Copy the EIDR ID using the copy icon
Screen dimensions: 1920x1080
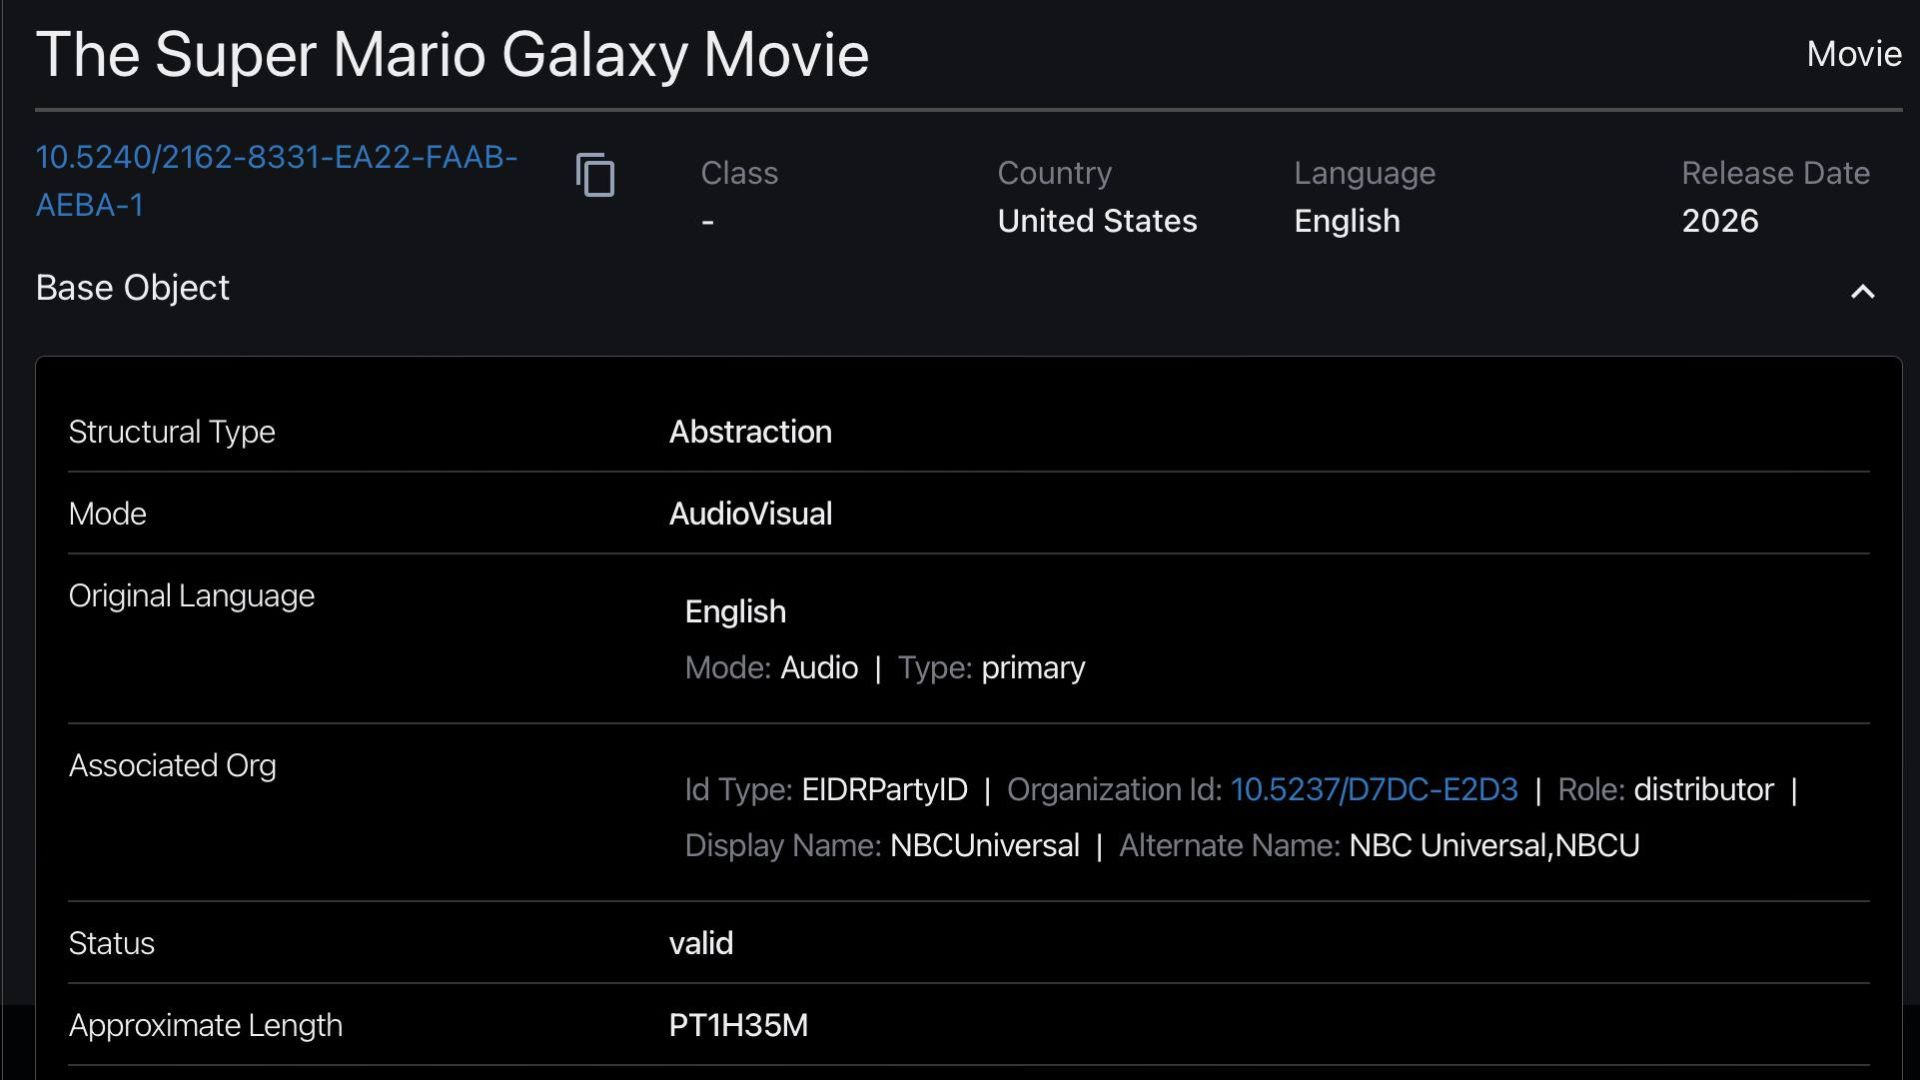[597, 176]
